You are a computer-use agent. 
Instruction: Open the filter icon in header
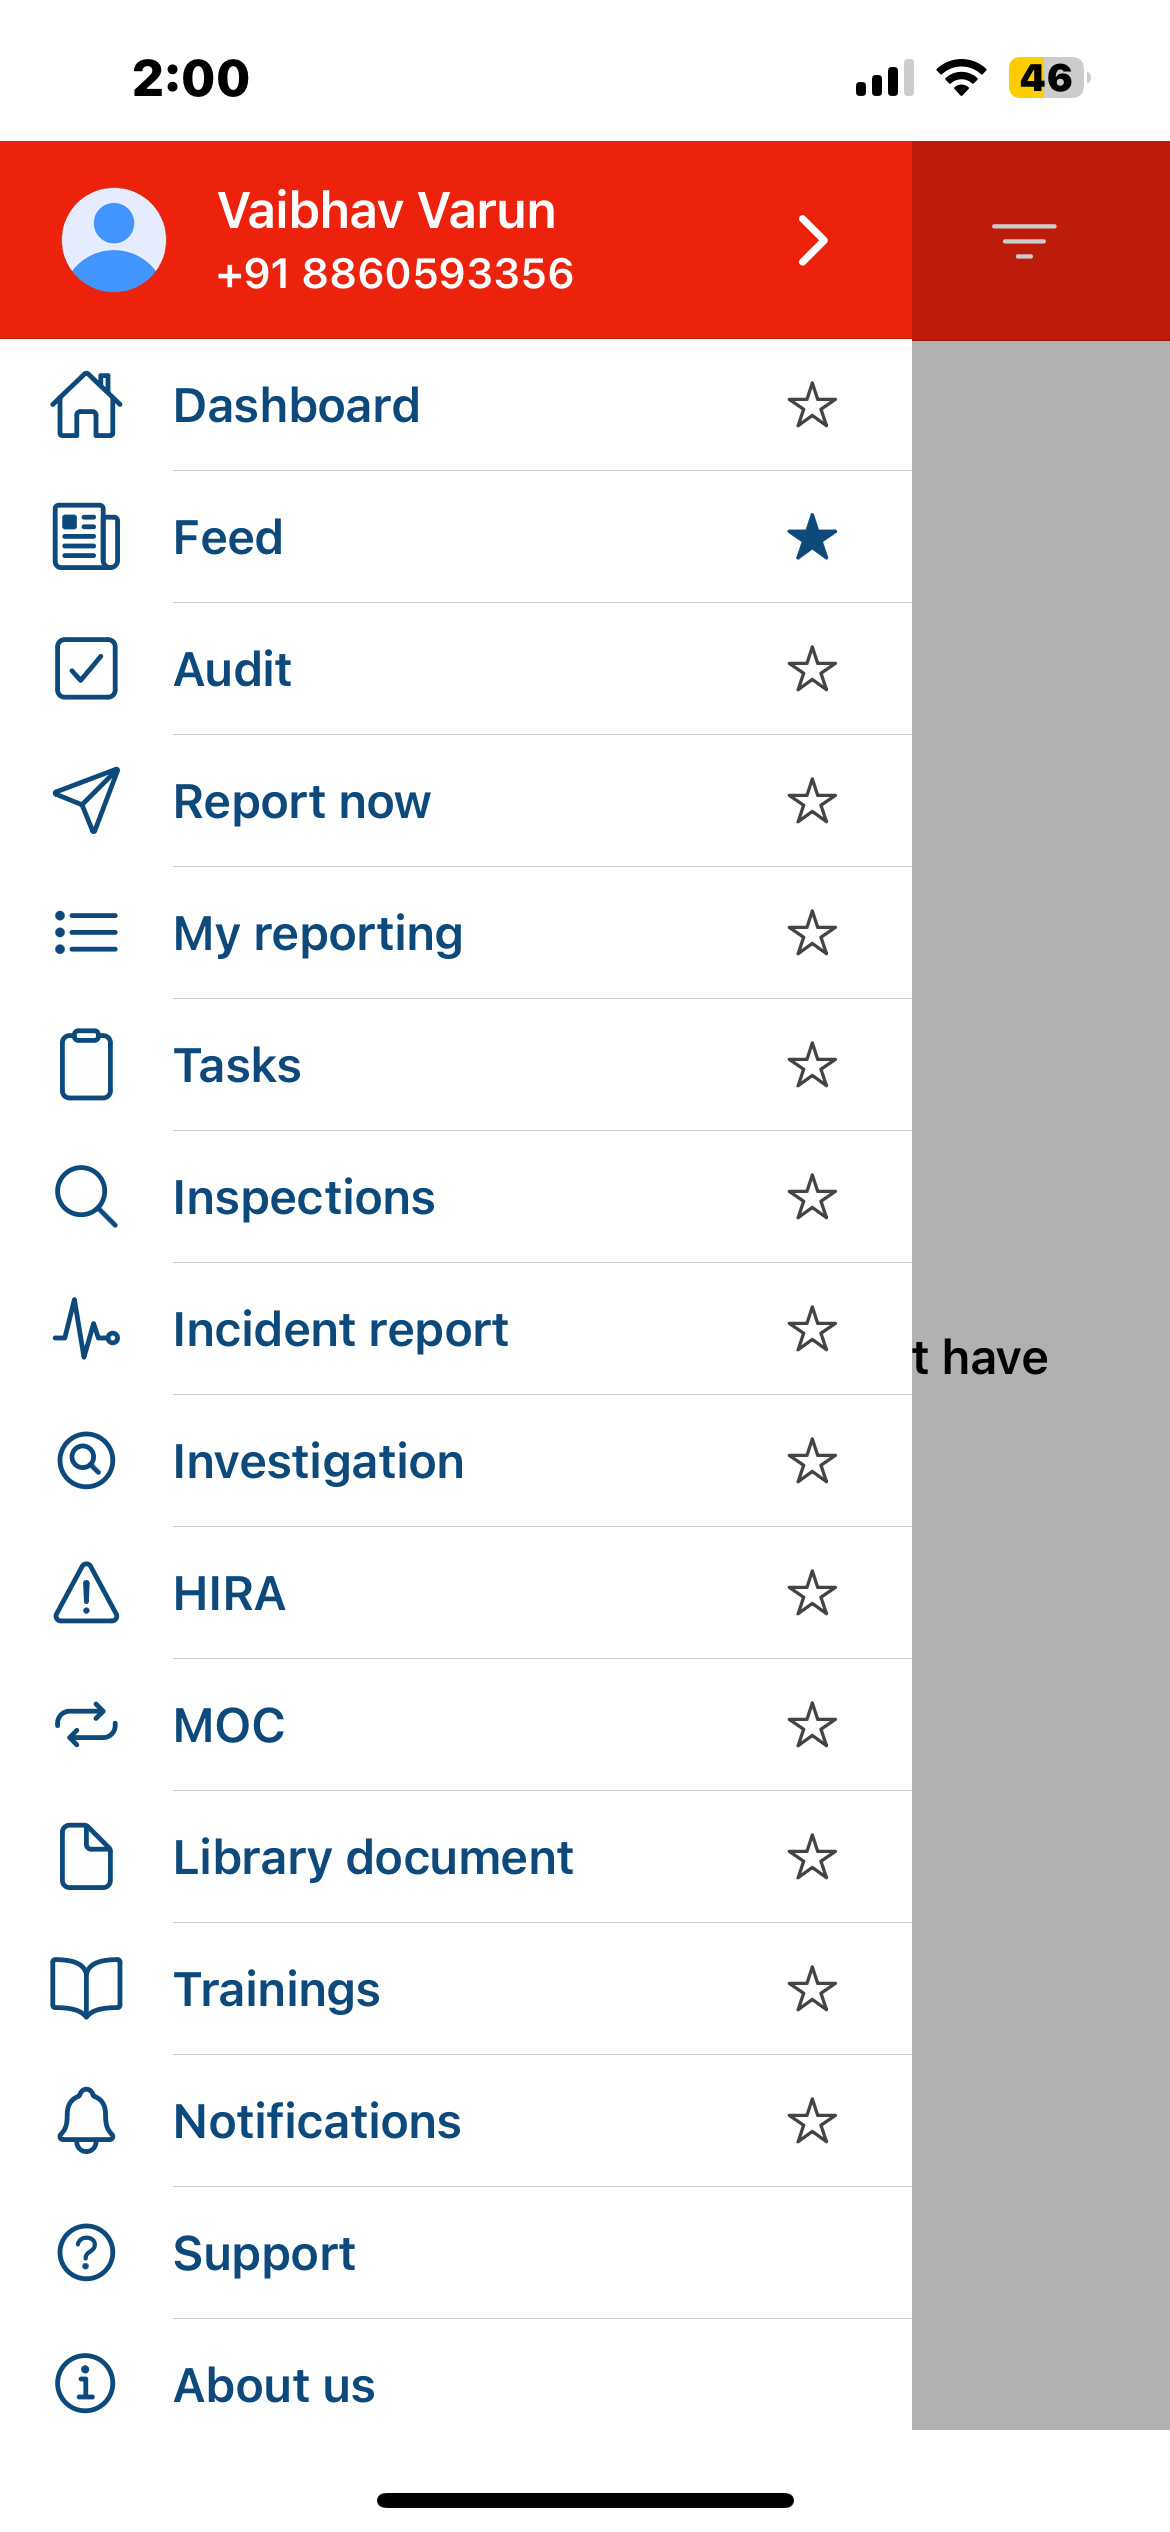pos(1024,241)
